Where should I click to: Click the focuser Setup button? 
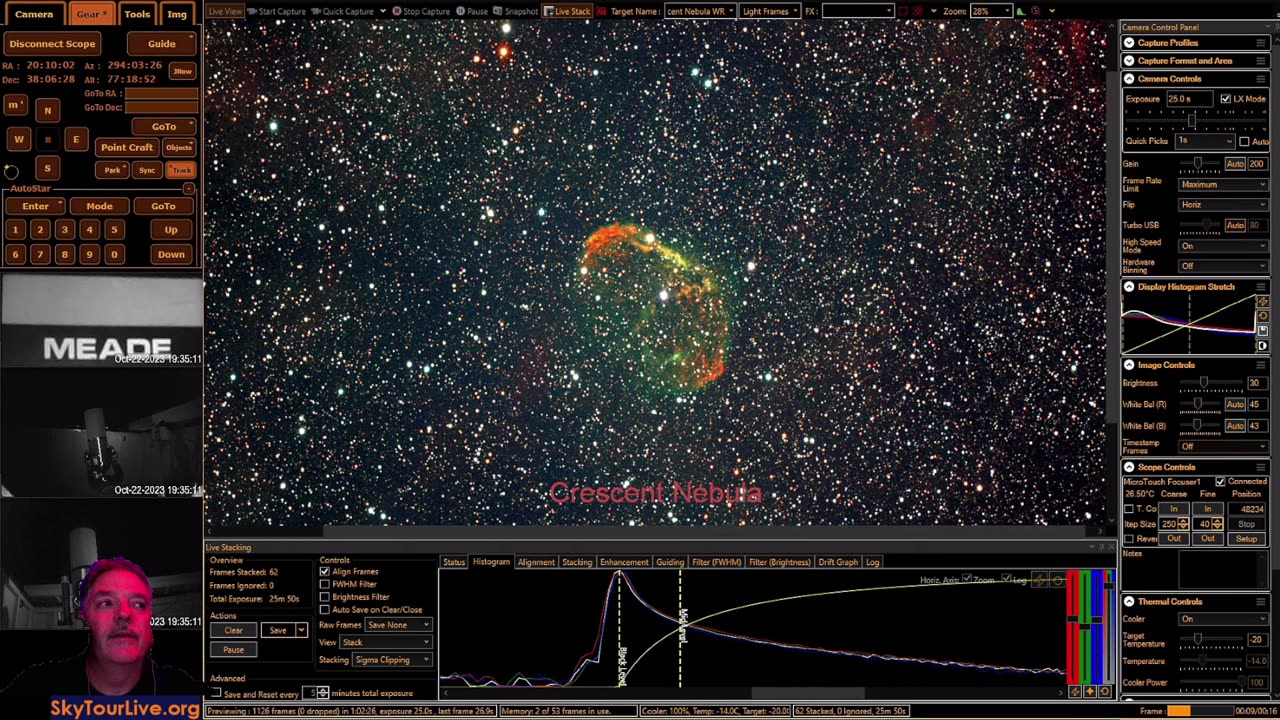tap(1246, 539)
